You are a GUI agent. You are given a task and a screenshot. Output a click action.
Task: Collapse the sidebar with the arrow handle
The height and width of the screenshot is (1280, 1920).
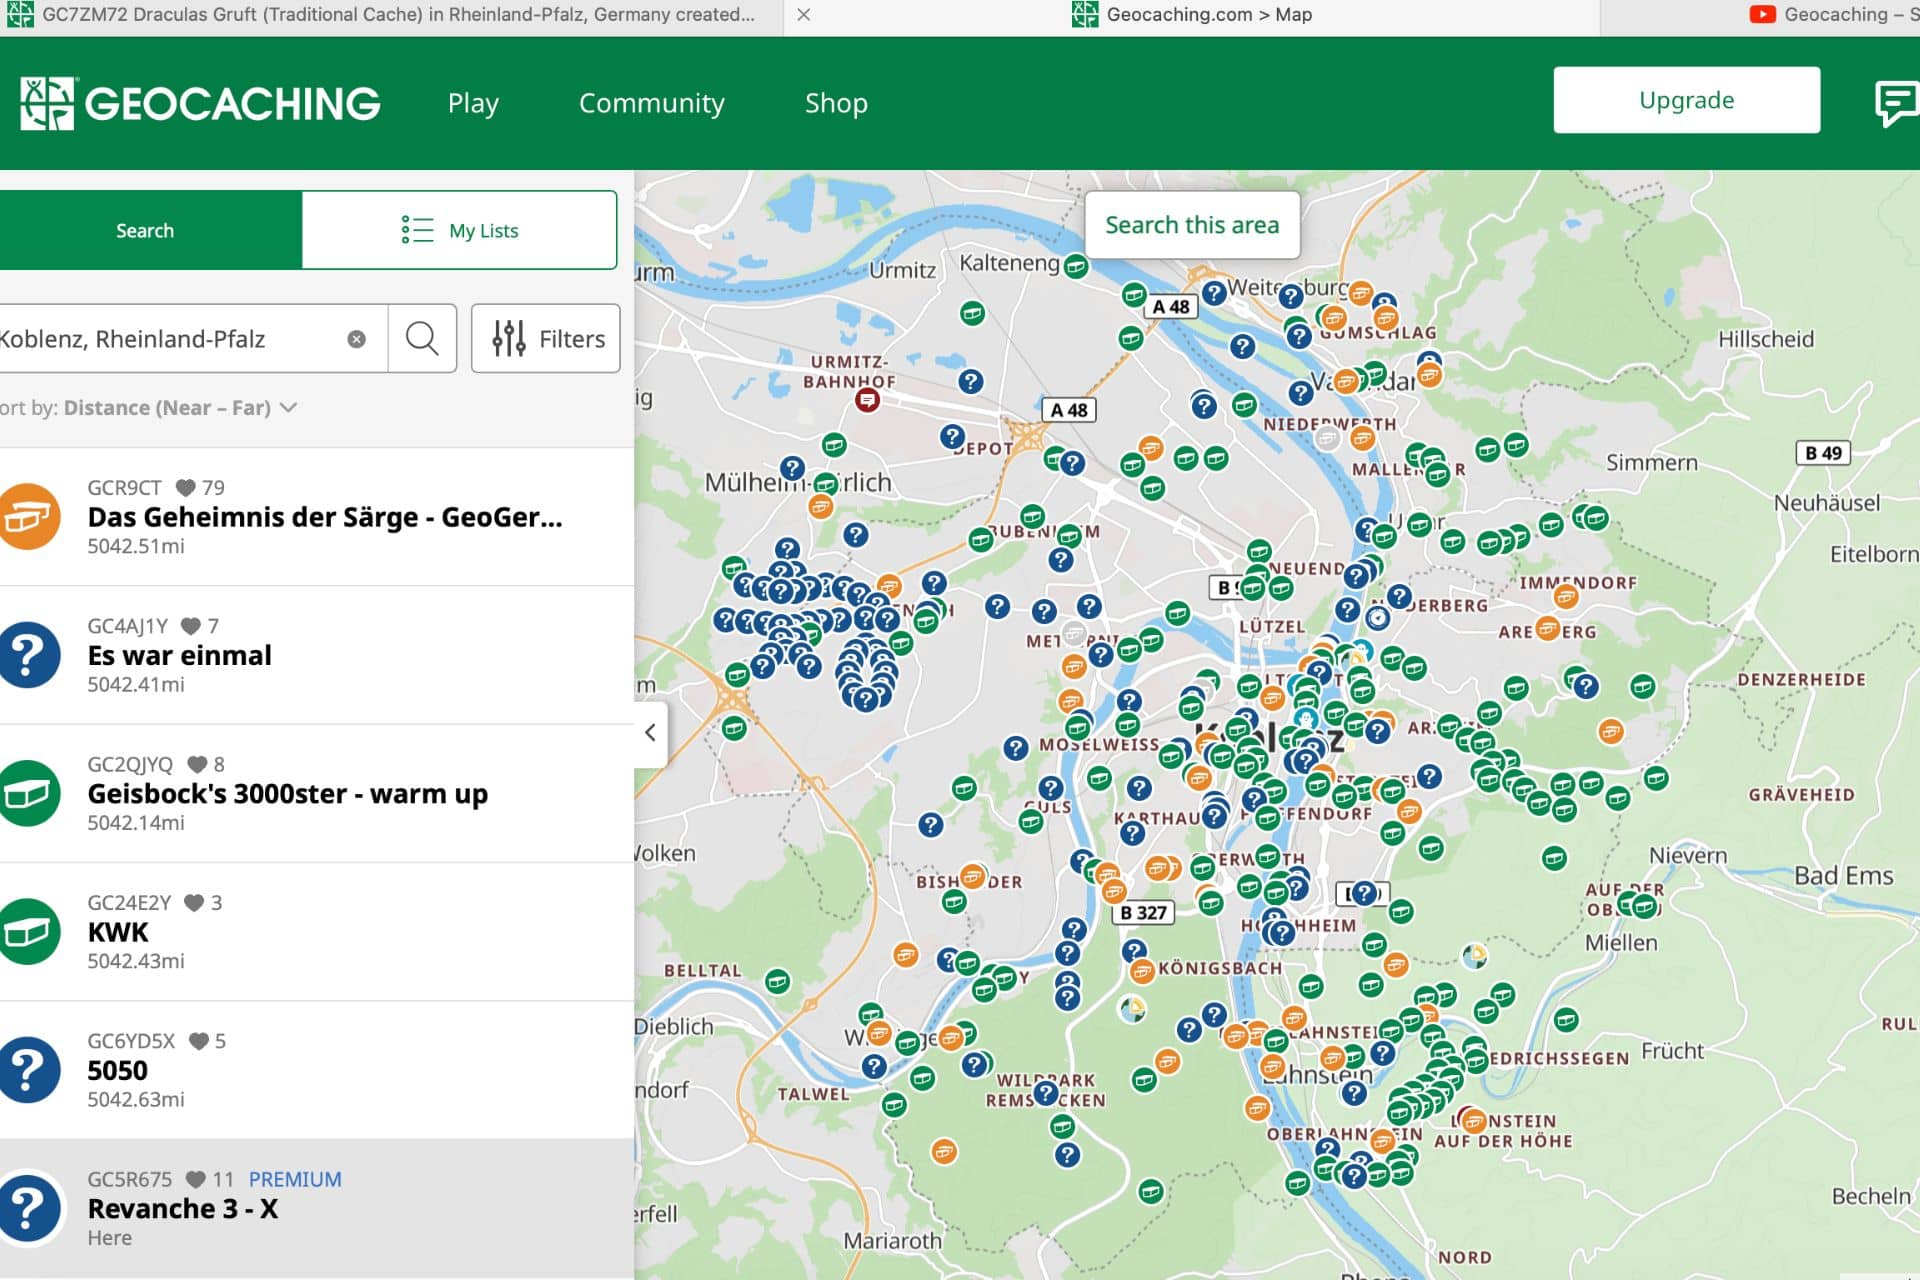click(x=650, y=732)
